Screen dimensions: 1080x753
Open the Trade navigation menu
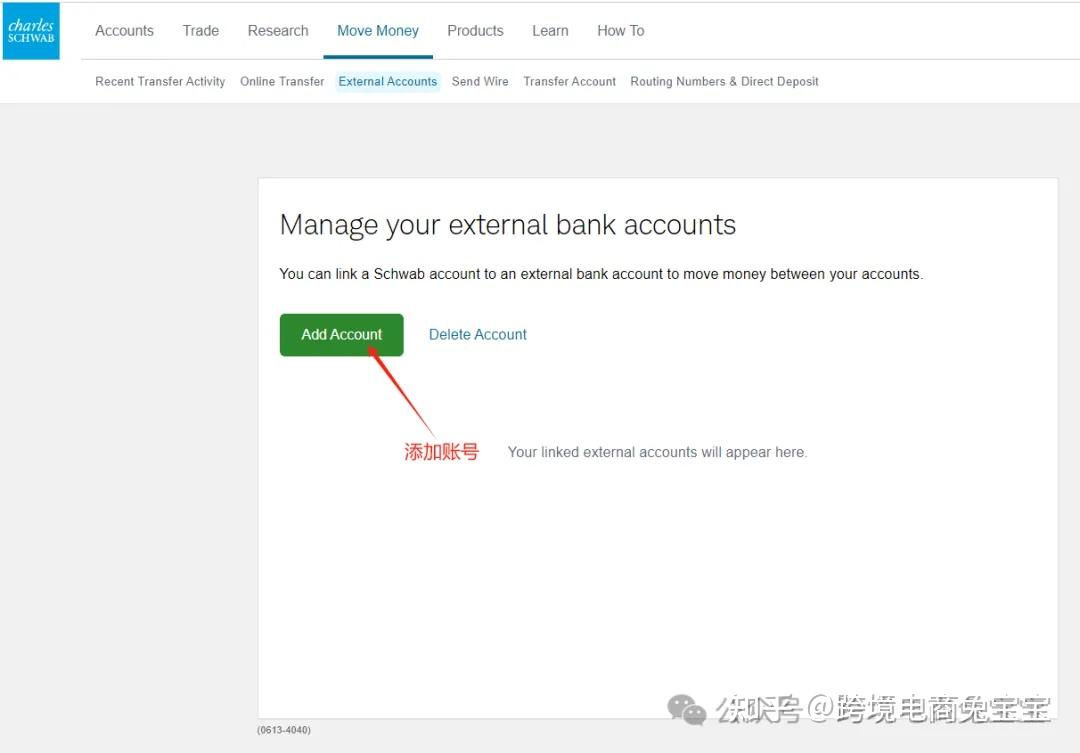pyautogui.click(x=200, y=30)
